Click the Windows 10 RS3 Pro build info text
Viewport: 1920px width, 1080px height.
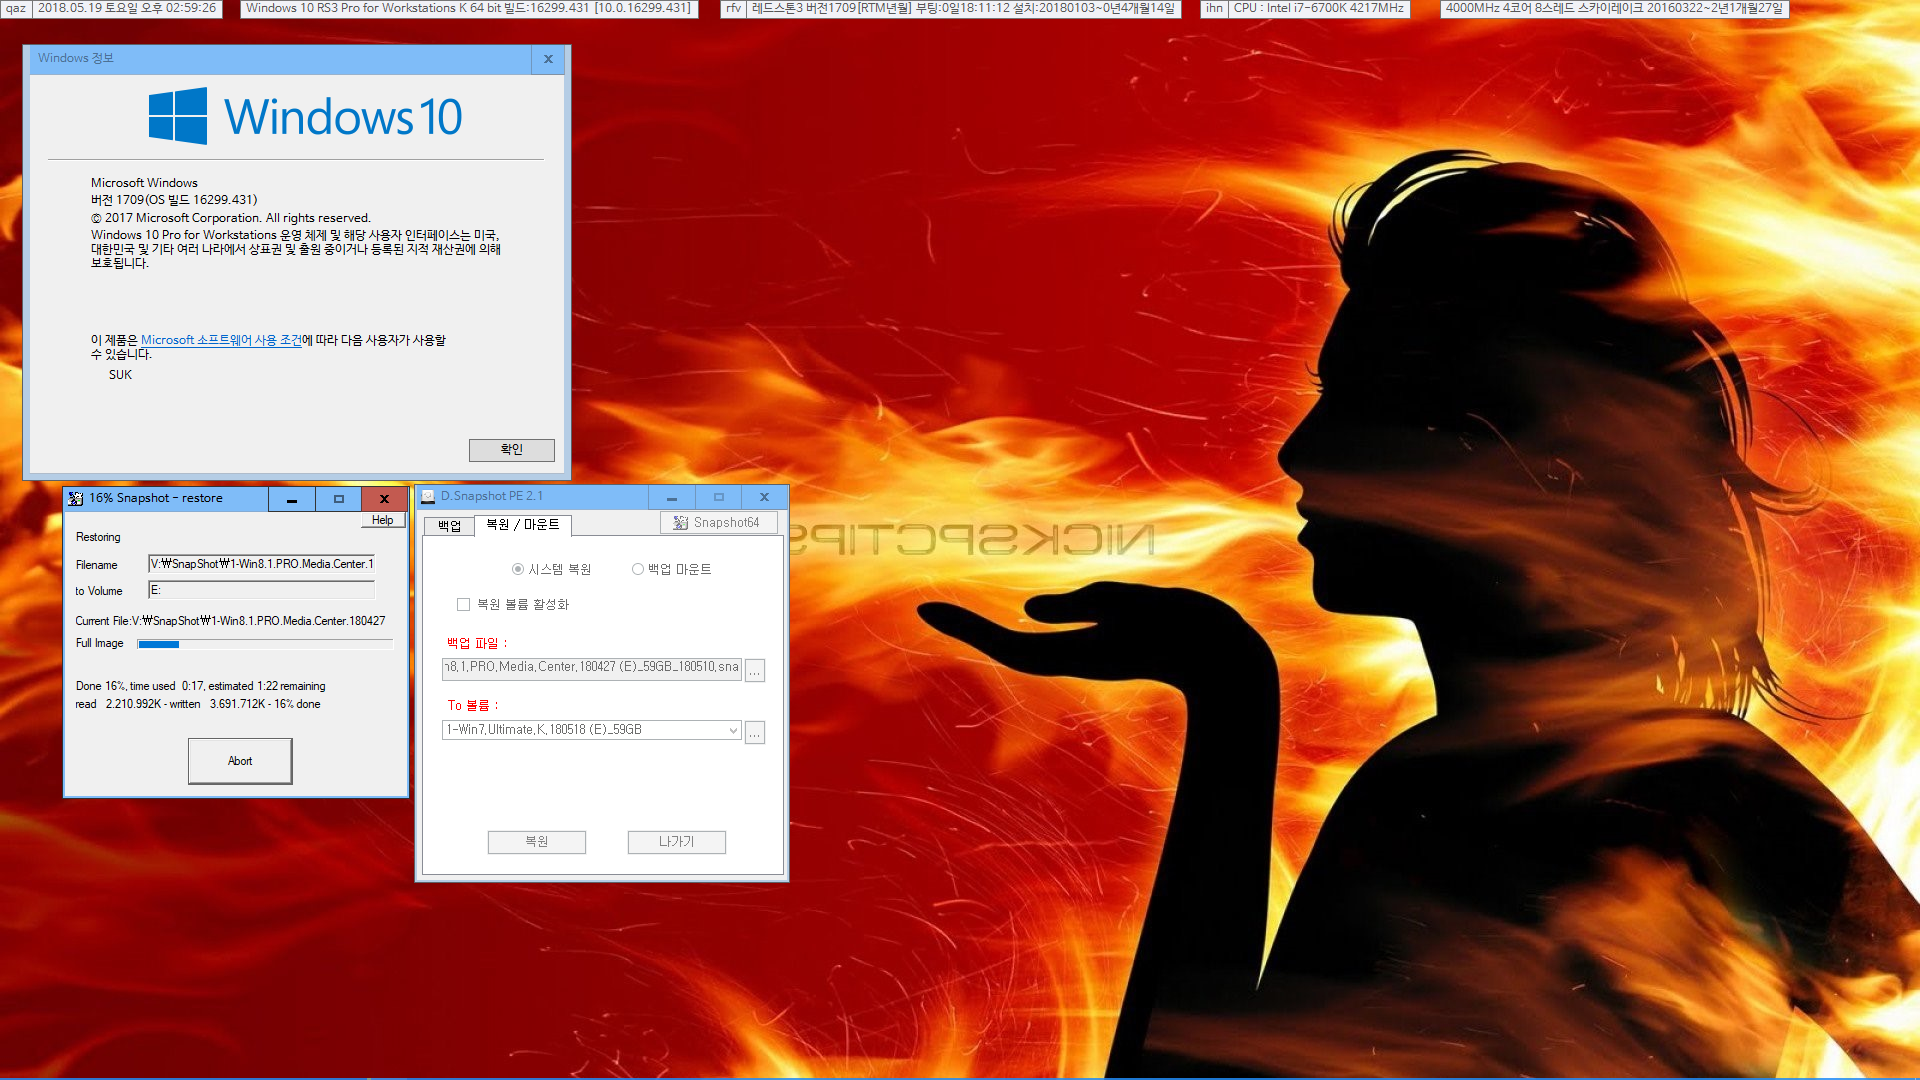tap(468, 8)
